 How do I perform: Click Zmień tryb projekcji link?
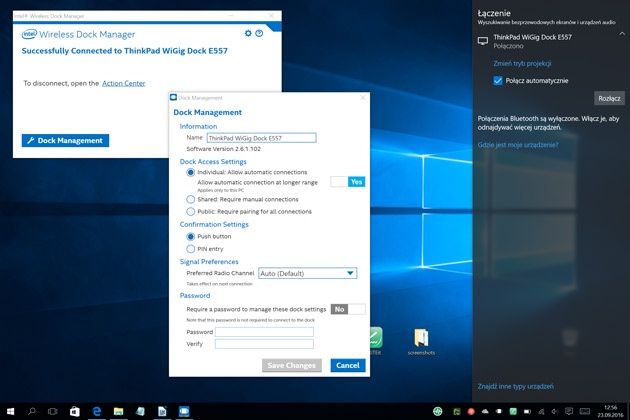[x=522, y=64]
